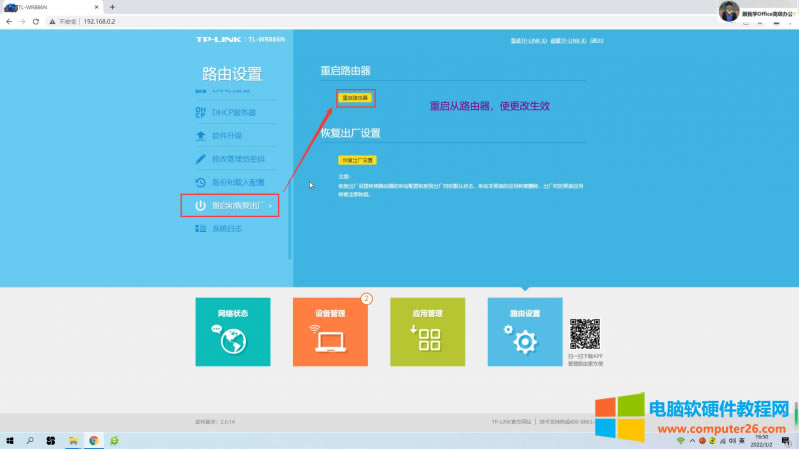Click the yellow 重启路由器 button
The height and width of the screenshot is (449, 799).
(x=355, y=97)
